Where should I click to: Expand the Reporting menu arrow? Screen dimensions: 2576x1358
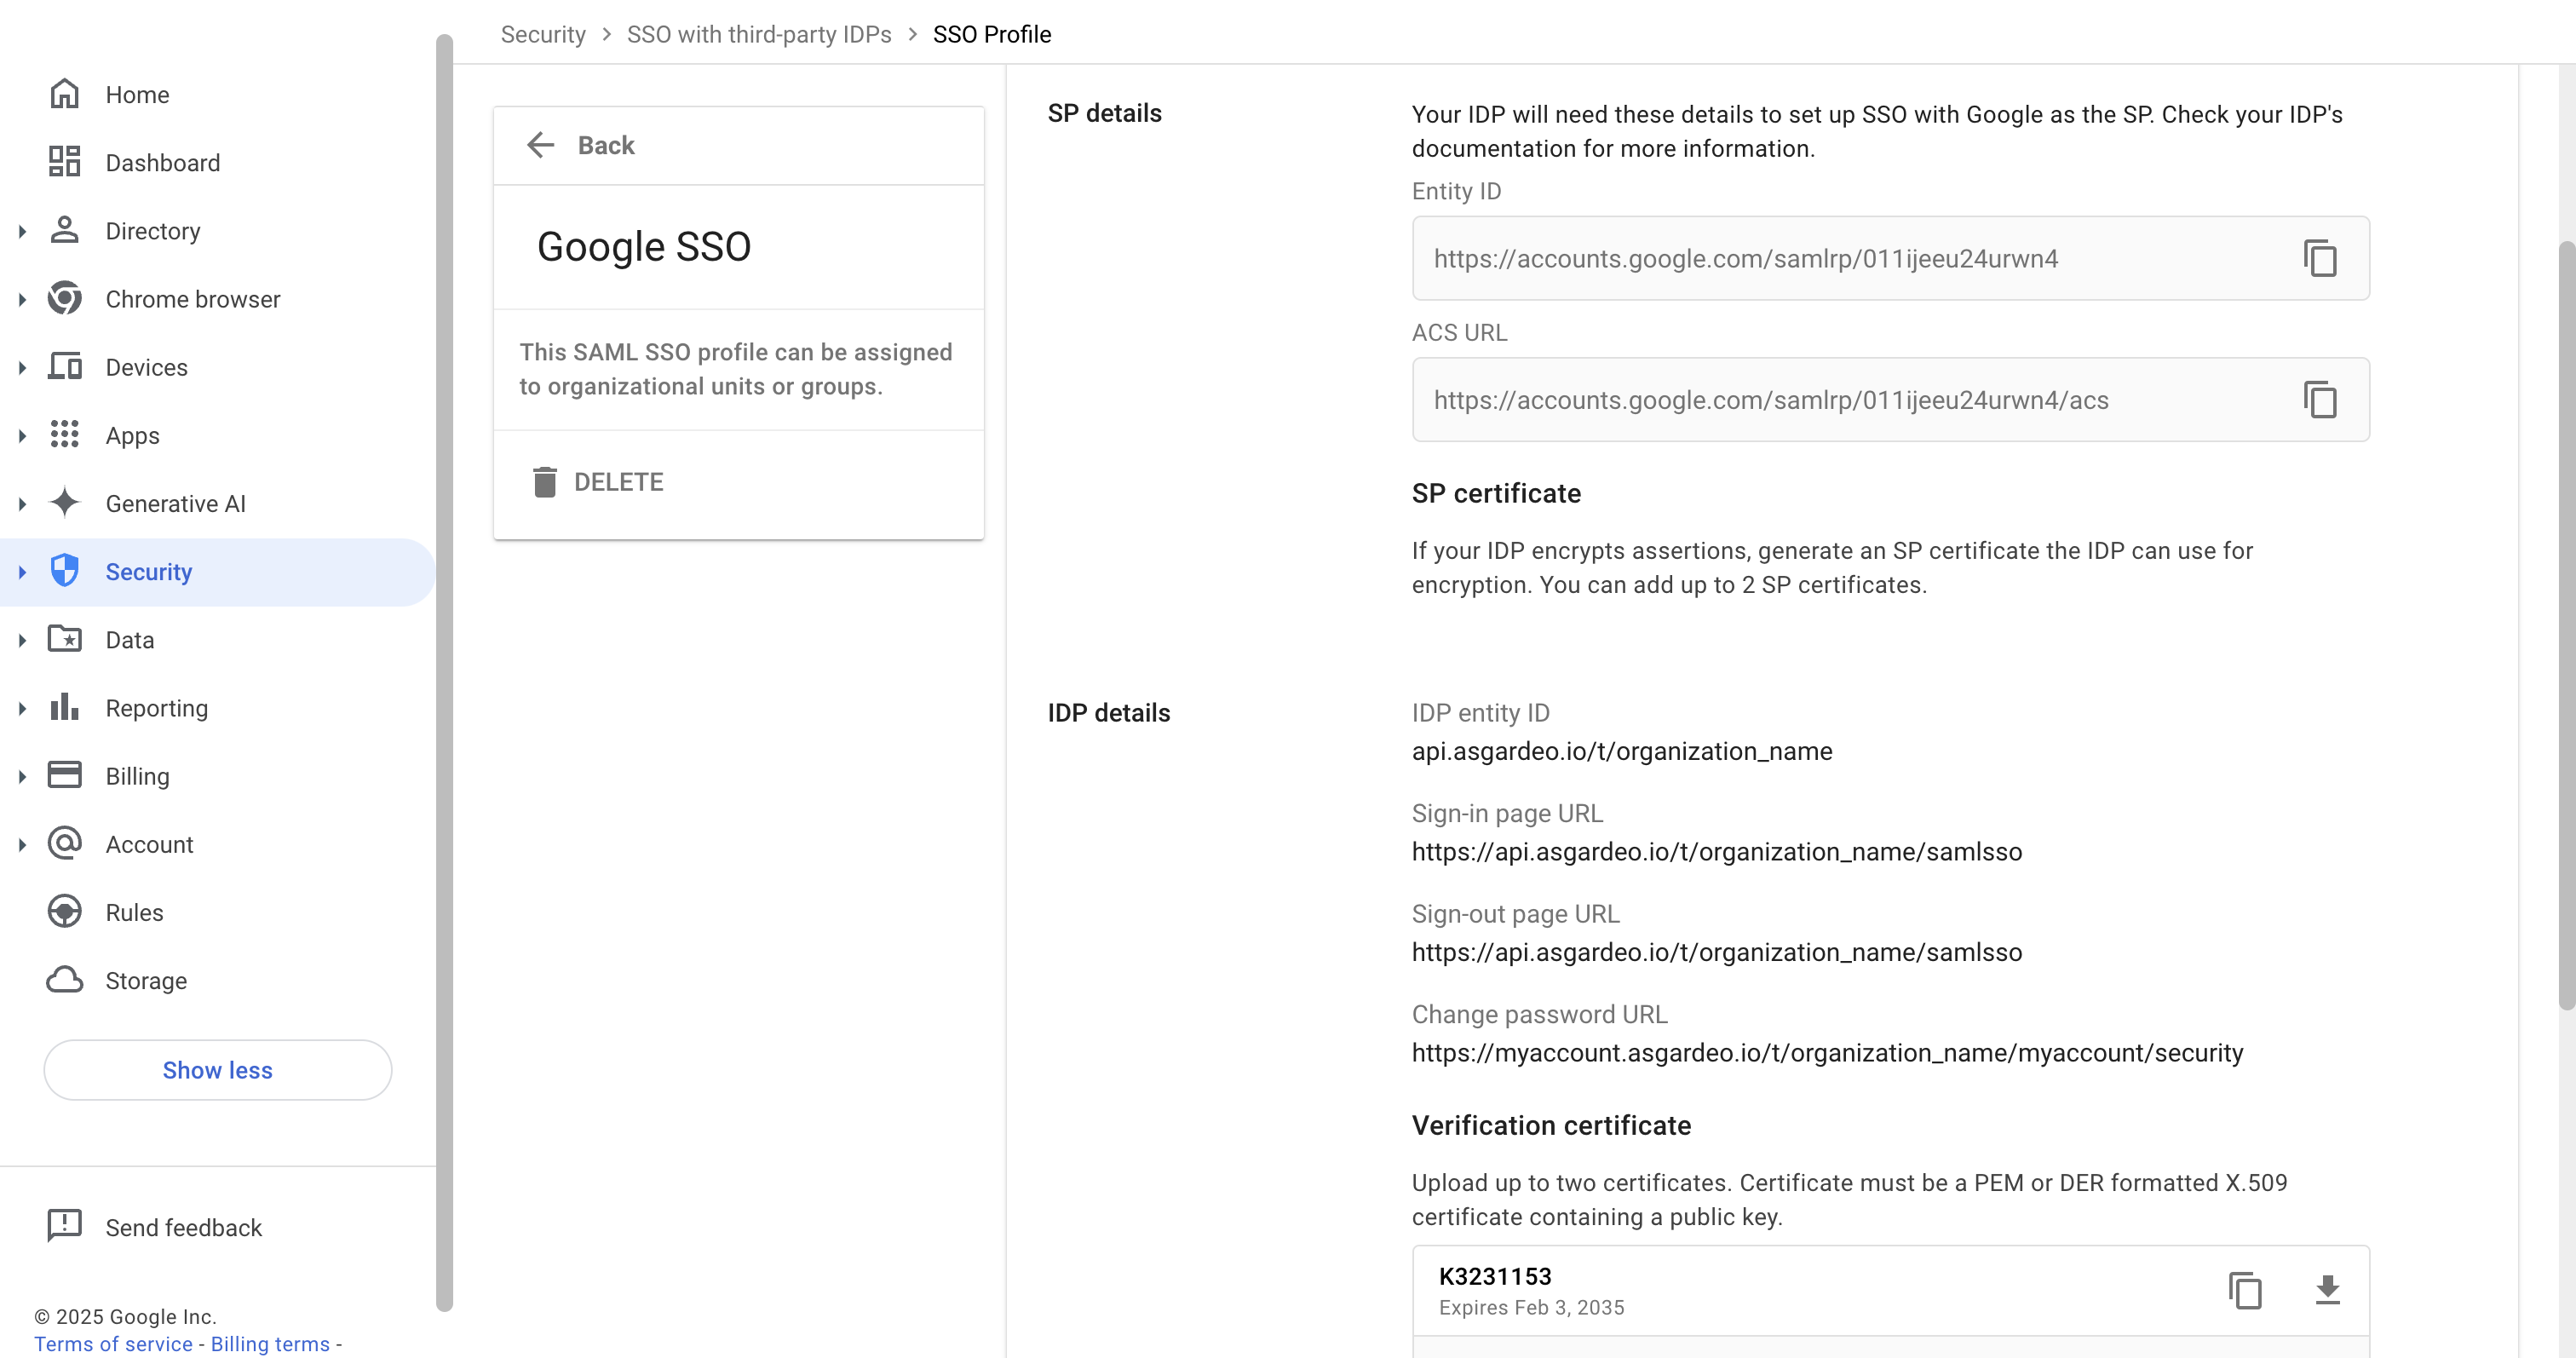[x=22, y=708]
